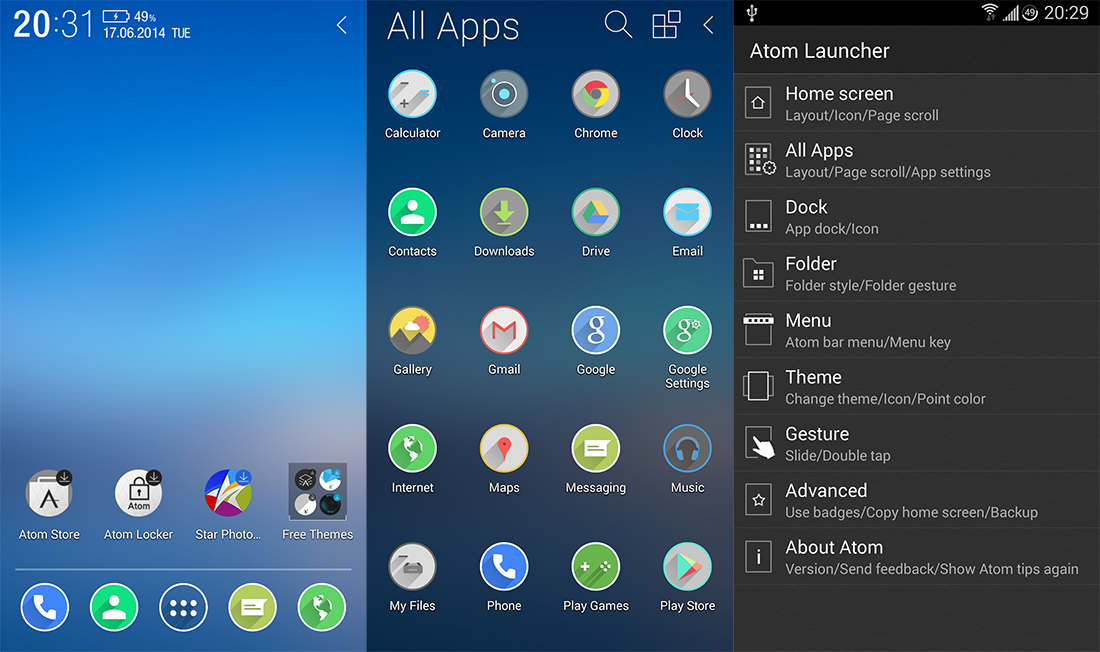Viewport: 1100px width, 652px height.
Task: Open the Atom Locker shortcut
Action: [138, 494]
